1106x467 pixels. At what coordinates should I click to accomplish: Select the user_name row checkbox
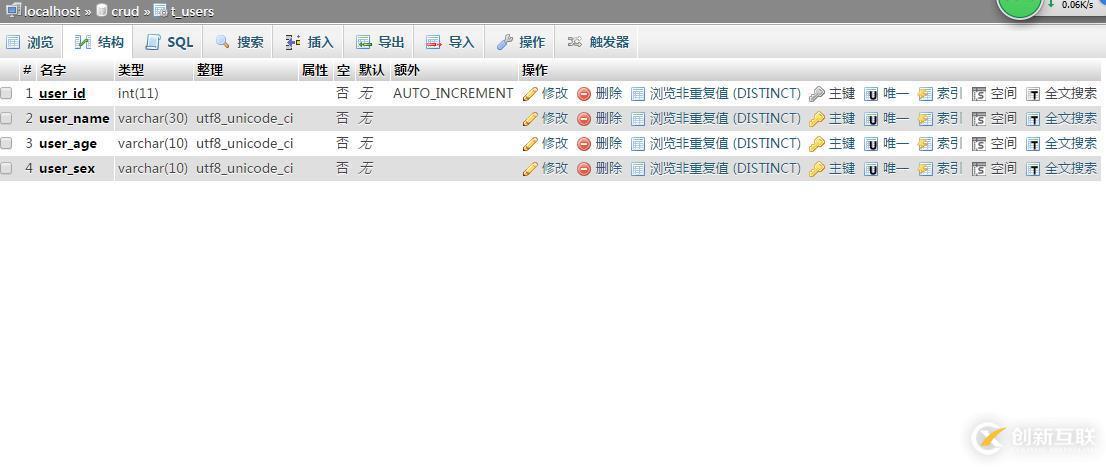coord(7,118)
